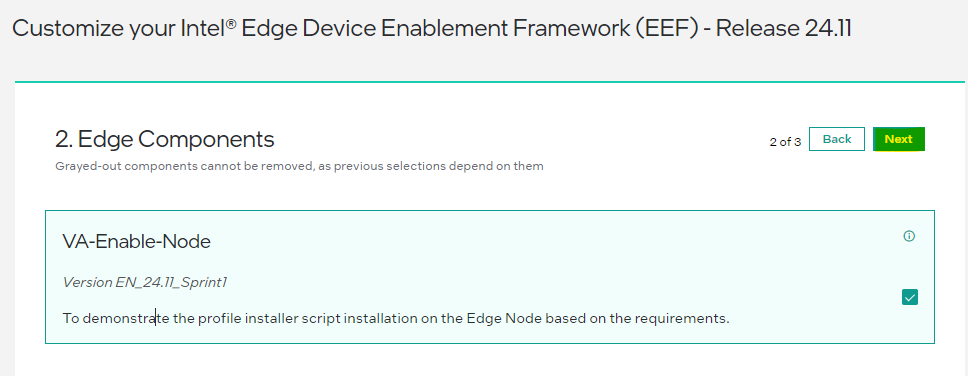Click the grayed-out components note
968x376 pixels.
point(299,166)
